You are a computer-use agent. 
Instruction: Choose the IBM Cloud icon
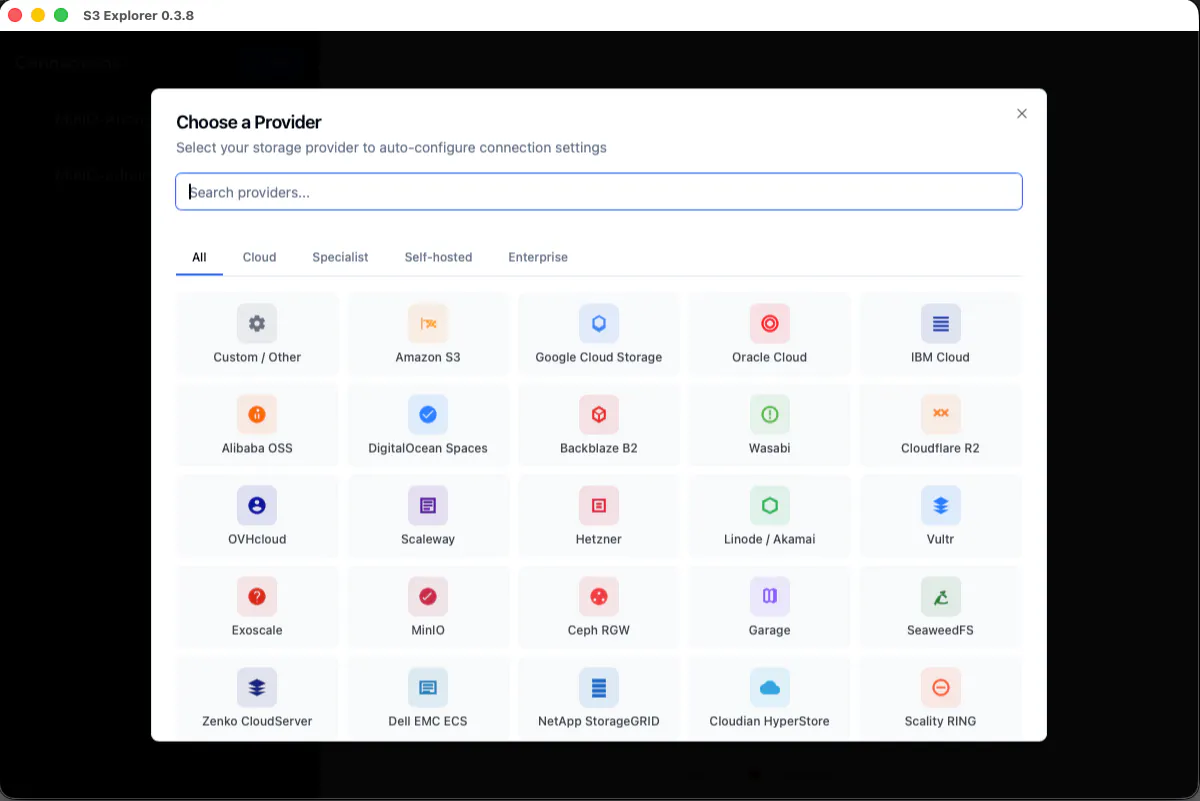point(941,323)
